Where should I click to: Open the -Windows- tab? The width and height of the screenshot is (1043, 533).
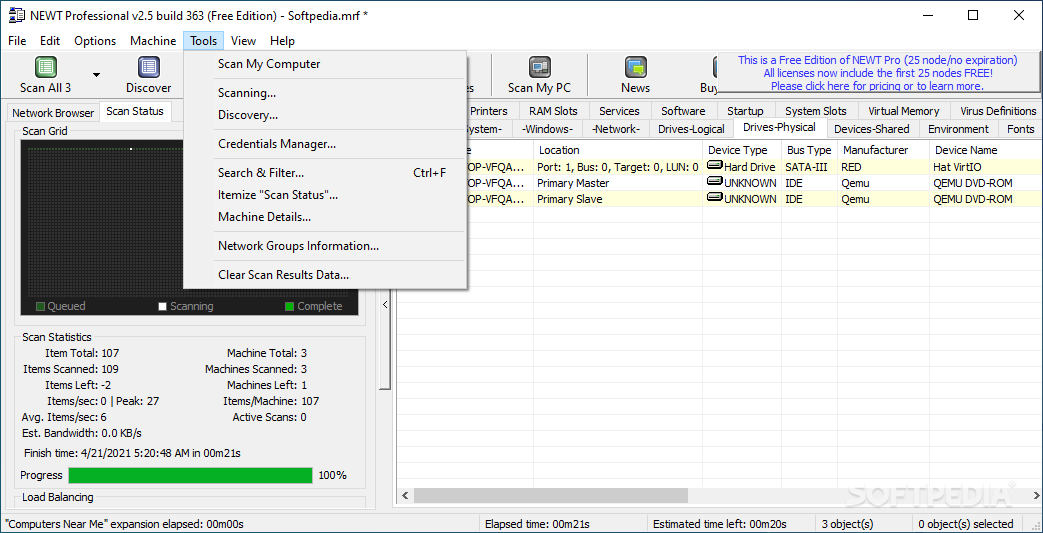[x=547, y=129]
